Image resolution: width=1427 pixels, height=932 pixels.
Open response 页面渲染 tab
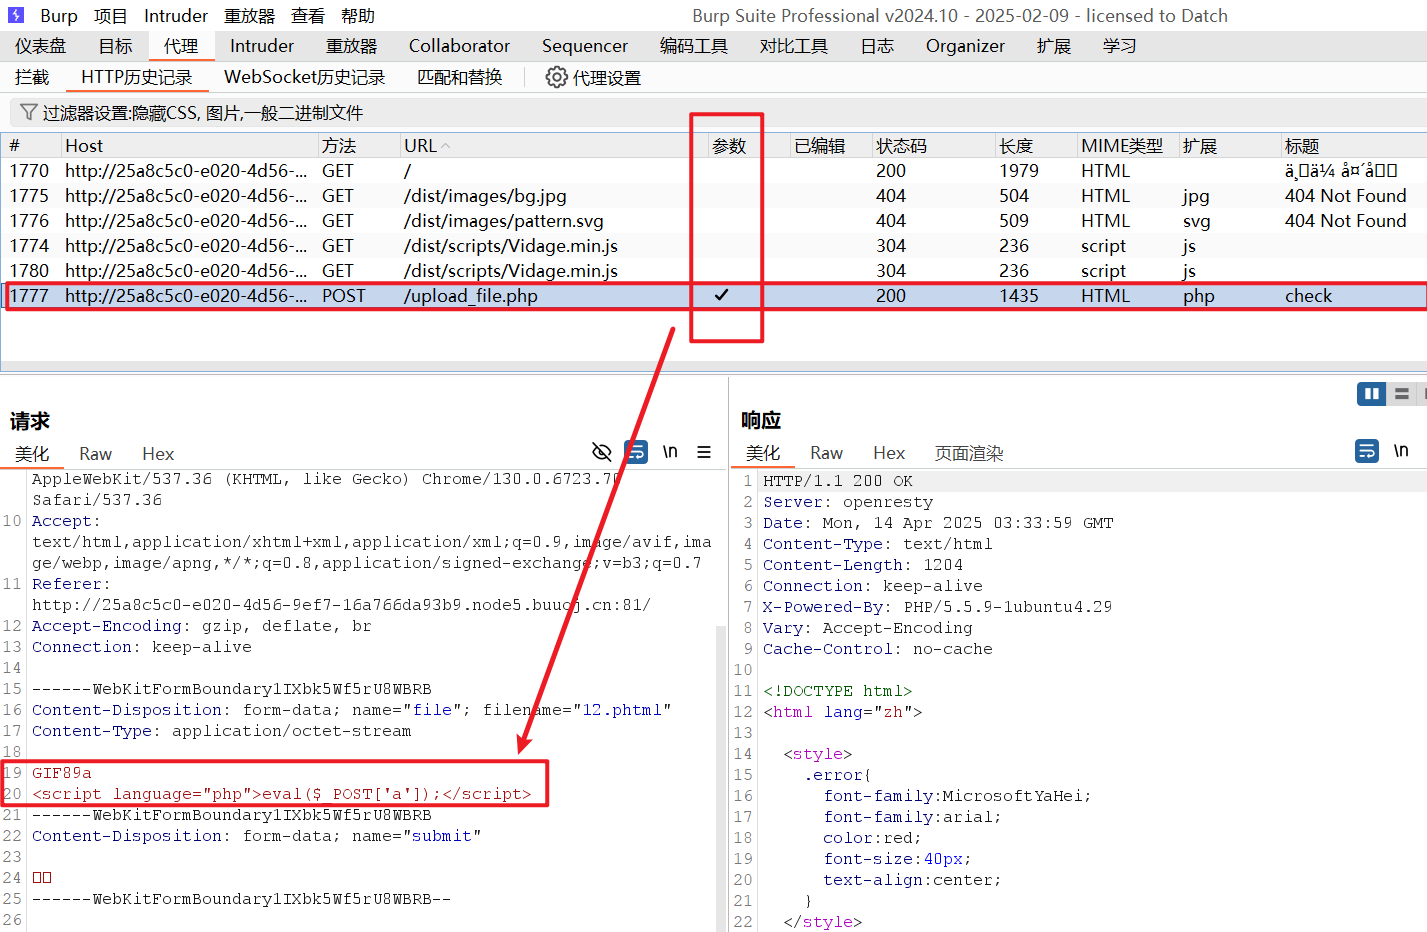tap(969, 453)
